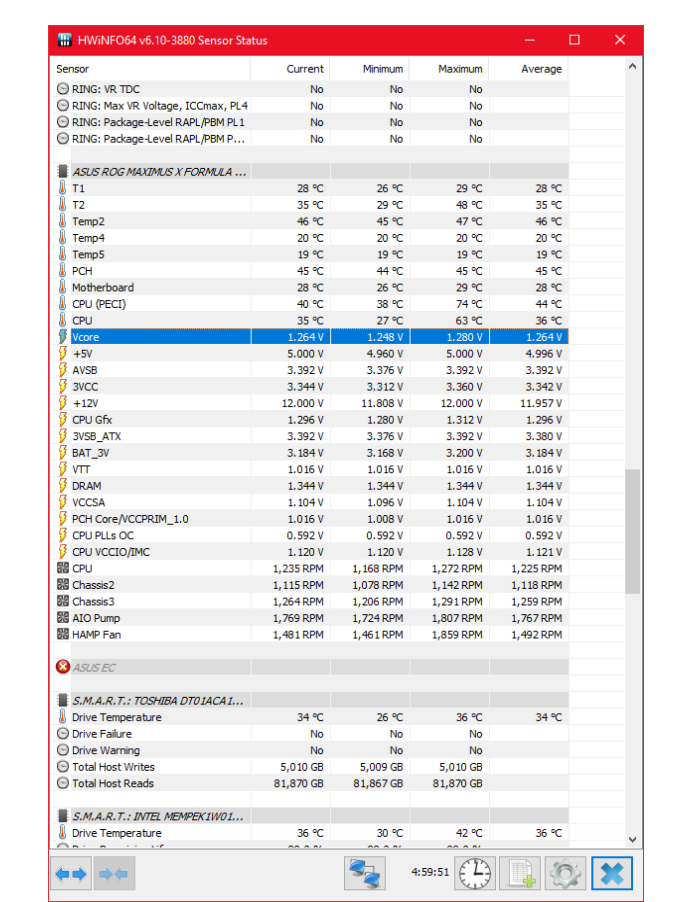The width and height of the screenshot is (696, 902).
Task: Select the CPU PLLs OC row
Action: point(309,535)
